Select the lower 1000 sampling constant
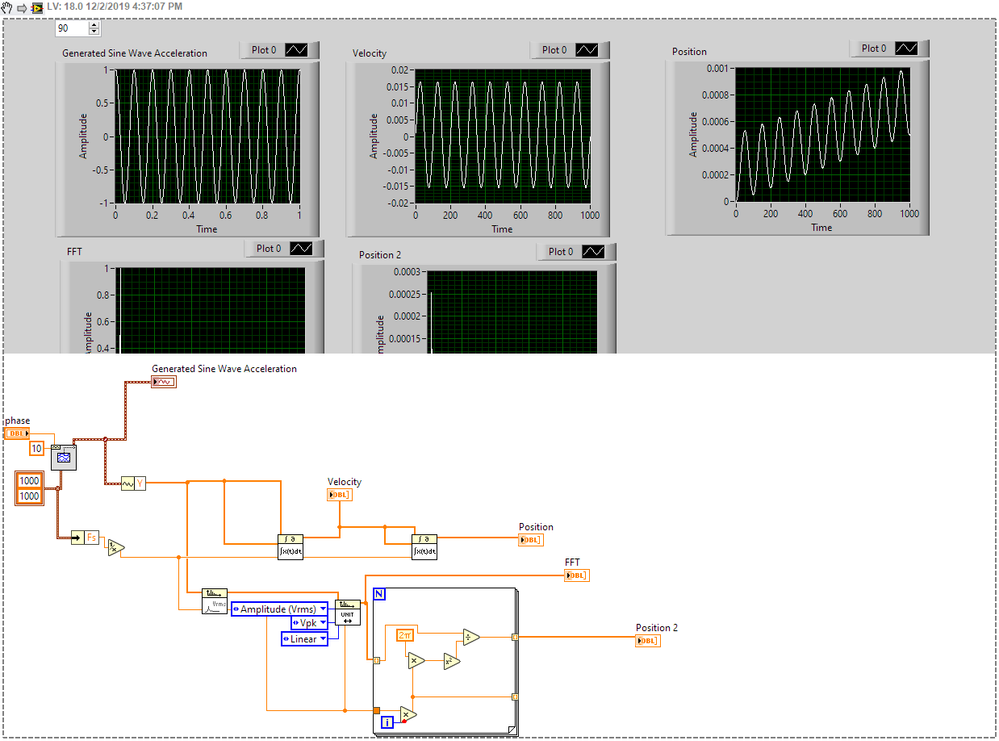 (29, 496)
